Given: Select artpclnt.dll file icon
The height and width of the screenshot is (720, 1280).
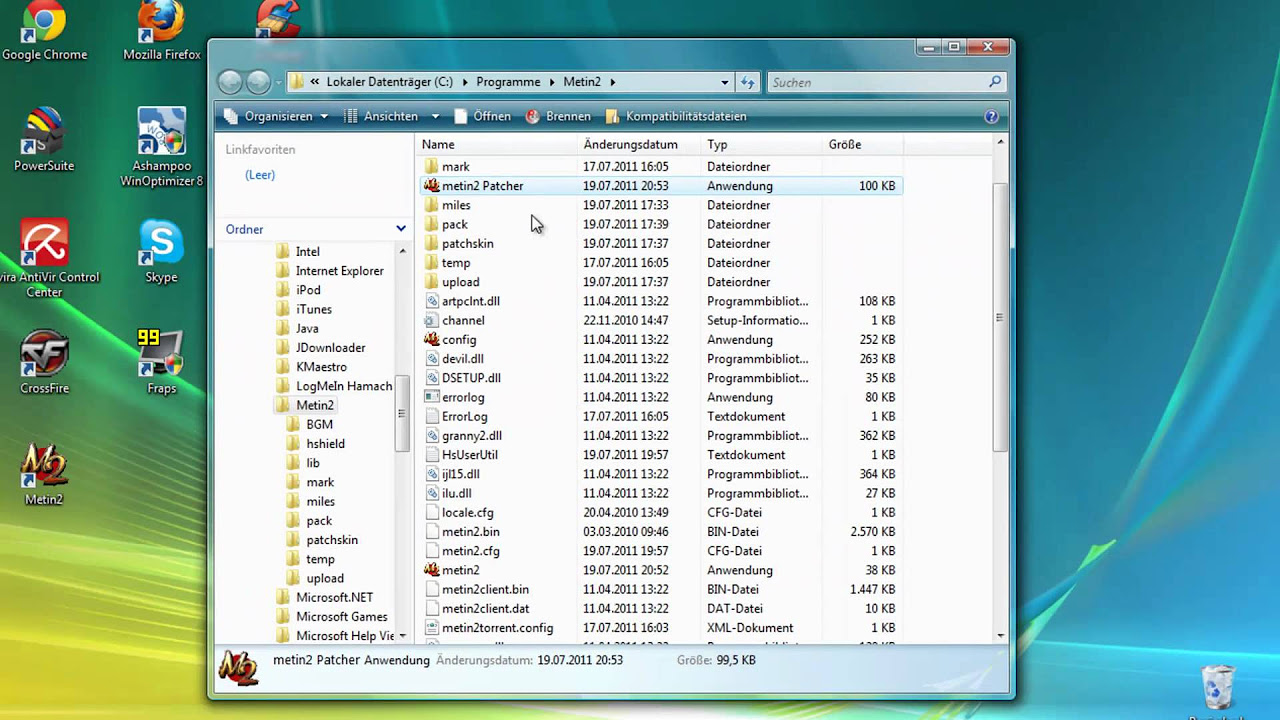Looking at the screenshot, I should (431, 301).
